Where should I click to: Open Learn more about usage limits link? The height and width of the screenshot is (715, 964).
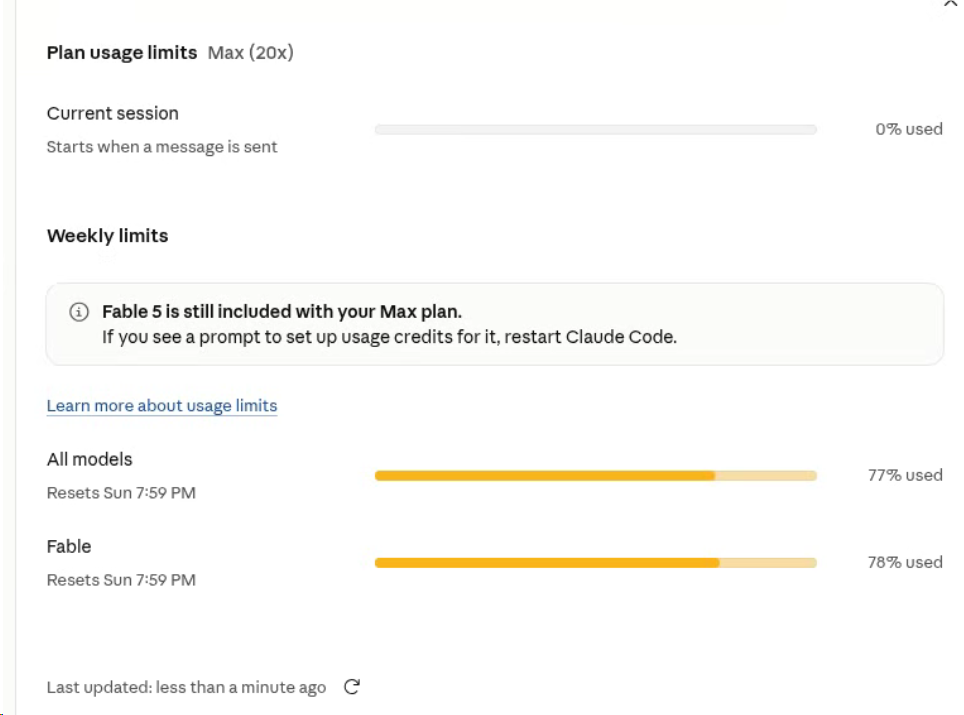(162, 406)
